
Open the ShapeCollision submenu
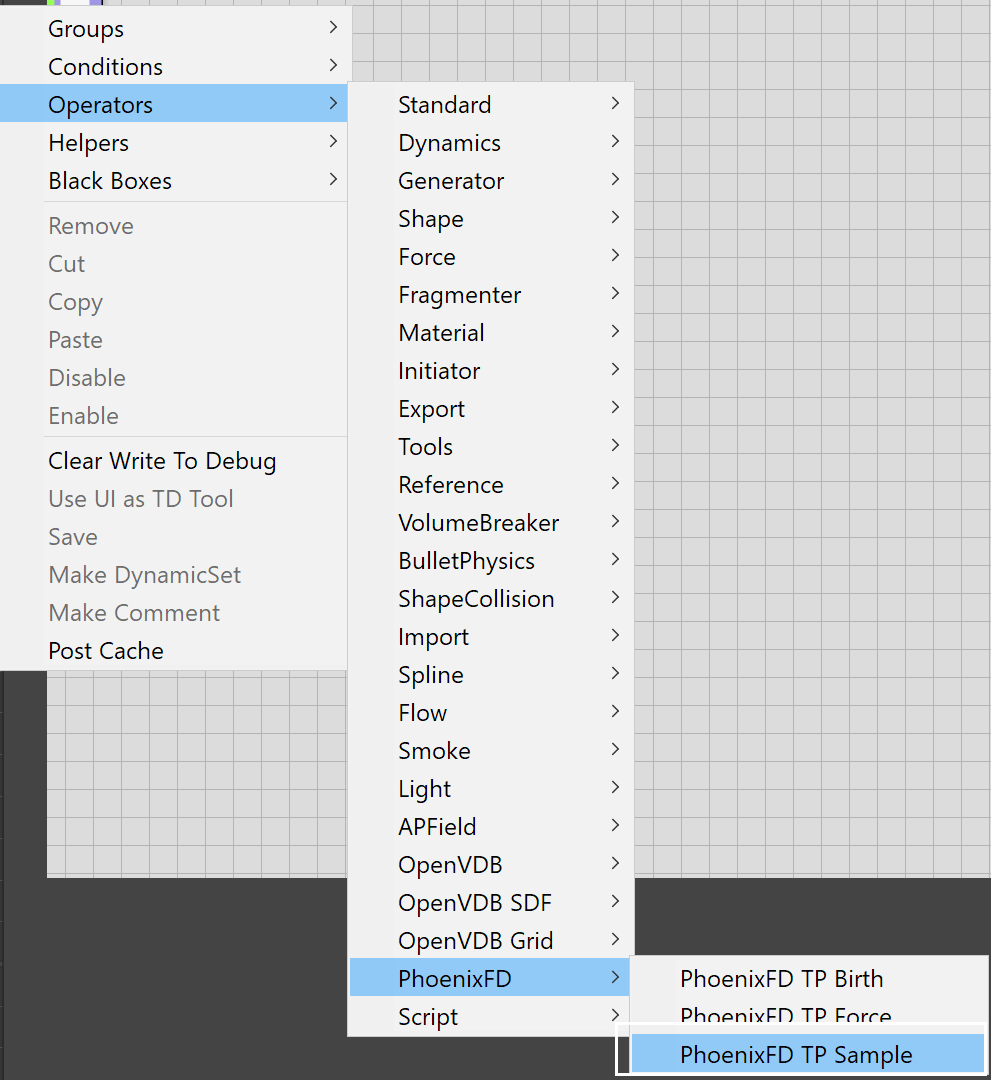pyautogui.click(x=490, y=599)
